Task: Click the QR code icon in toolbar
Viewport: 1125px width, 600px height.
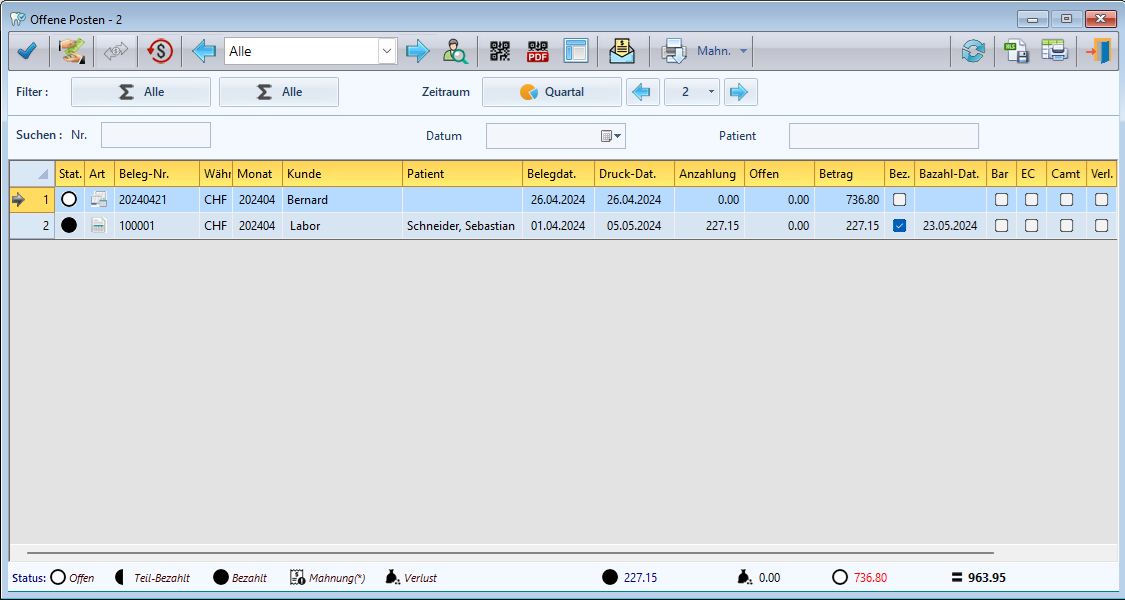Action: click(500, 51)
